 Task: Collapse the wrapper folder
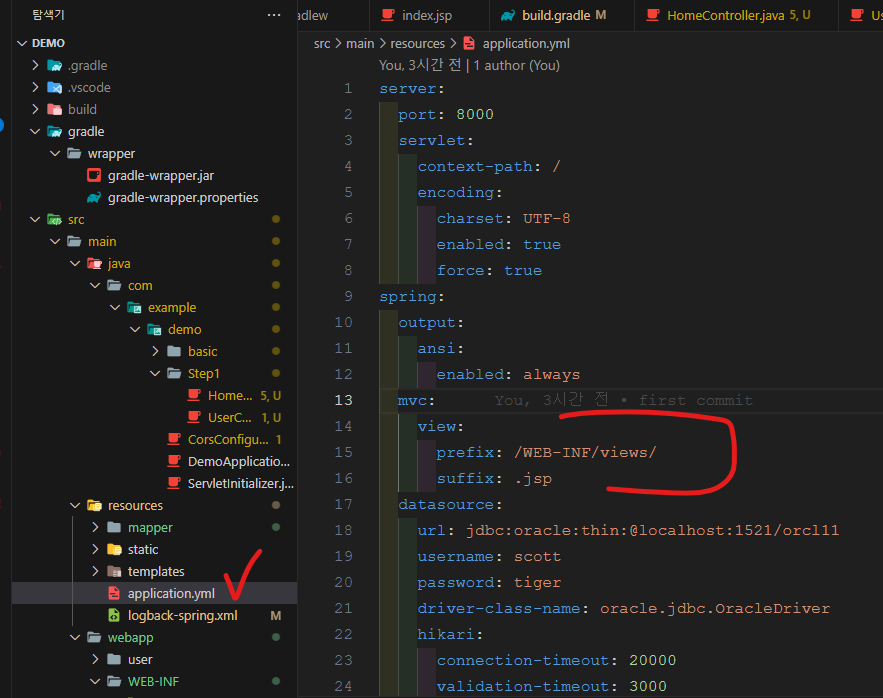click(55, 153)
